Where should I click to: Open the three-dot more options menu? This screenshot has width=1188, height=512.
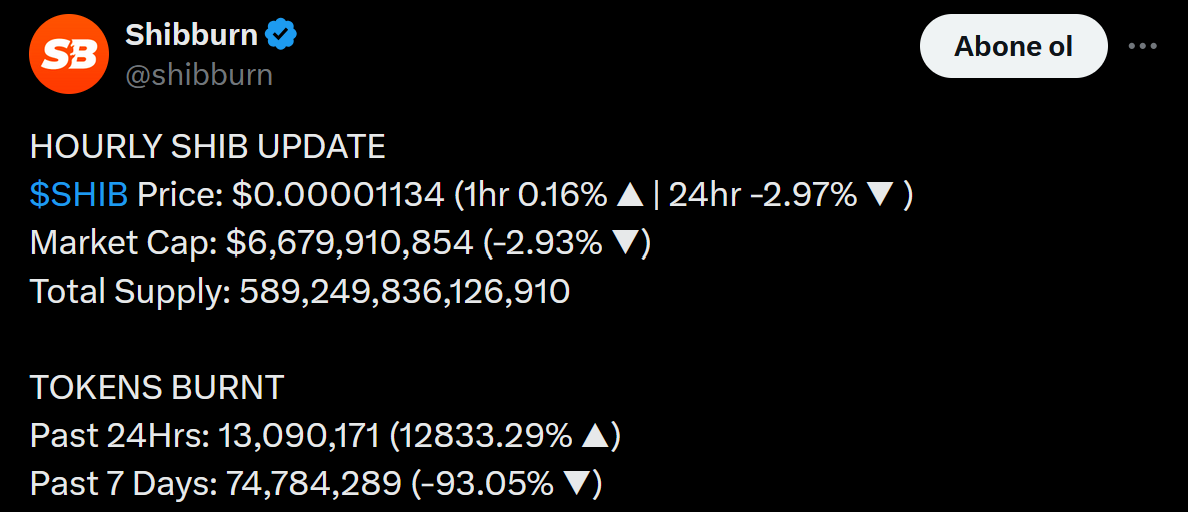(x=1143, y=46)
